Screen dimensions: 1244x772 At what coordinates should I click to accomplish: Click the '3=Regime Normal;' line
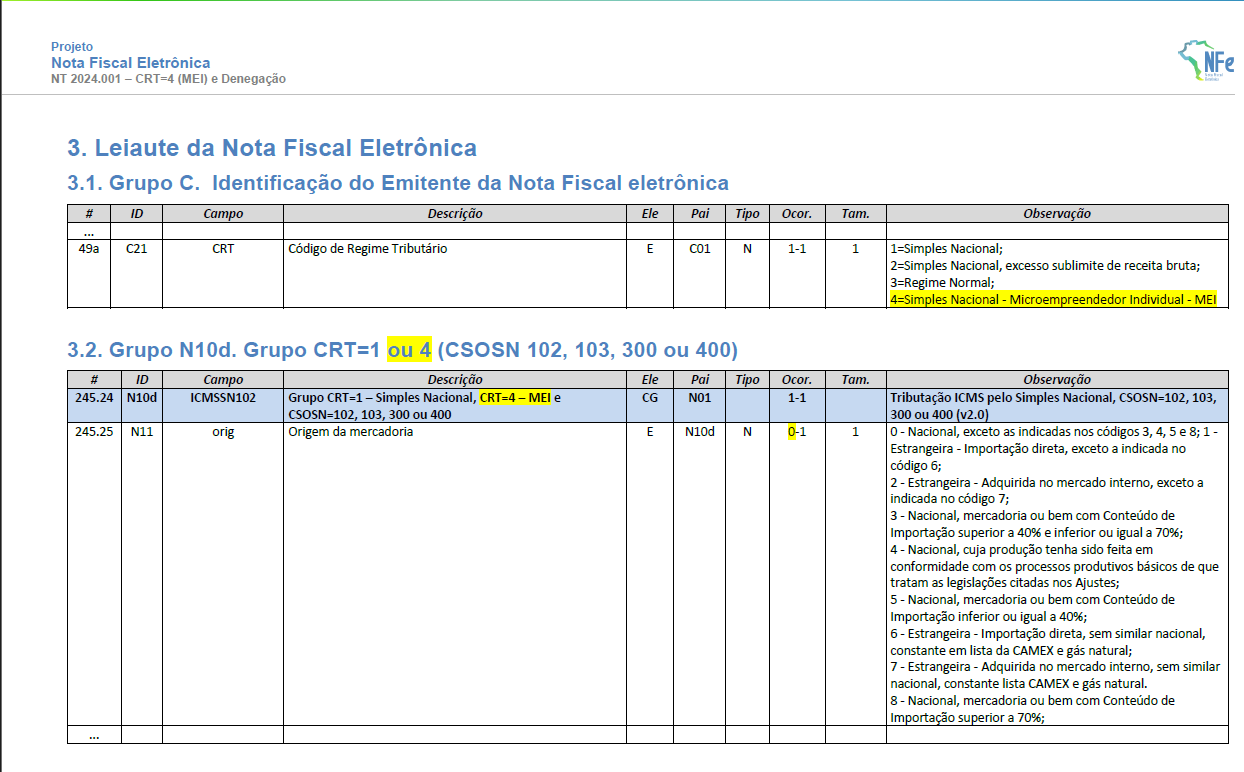[941, 282]
